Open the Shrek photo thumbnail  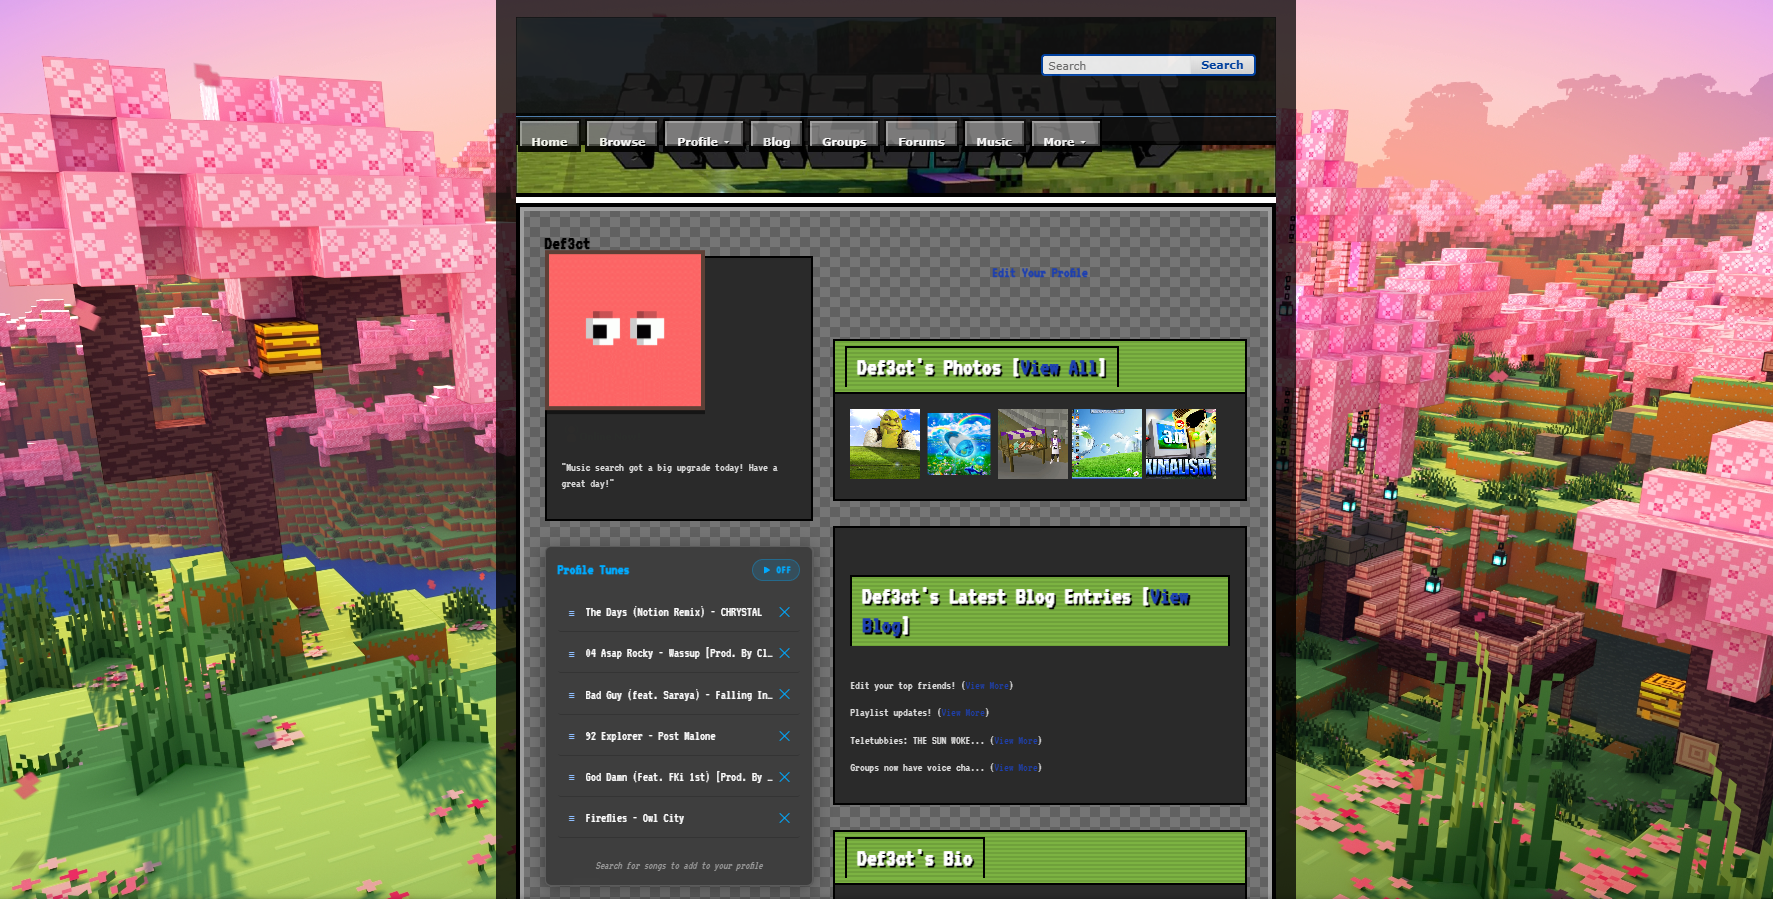click(x=885, y=444)
